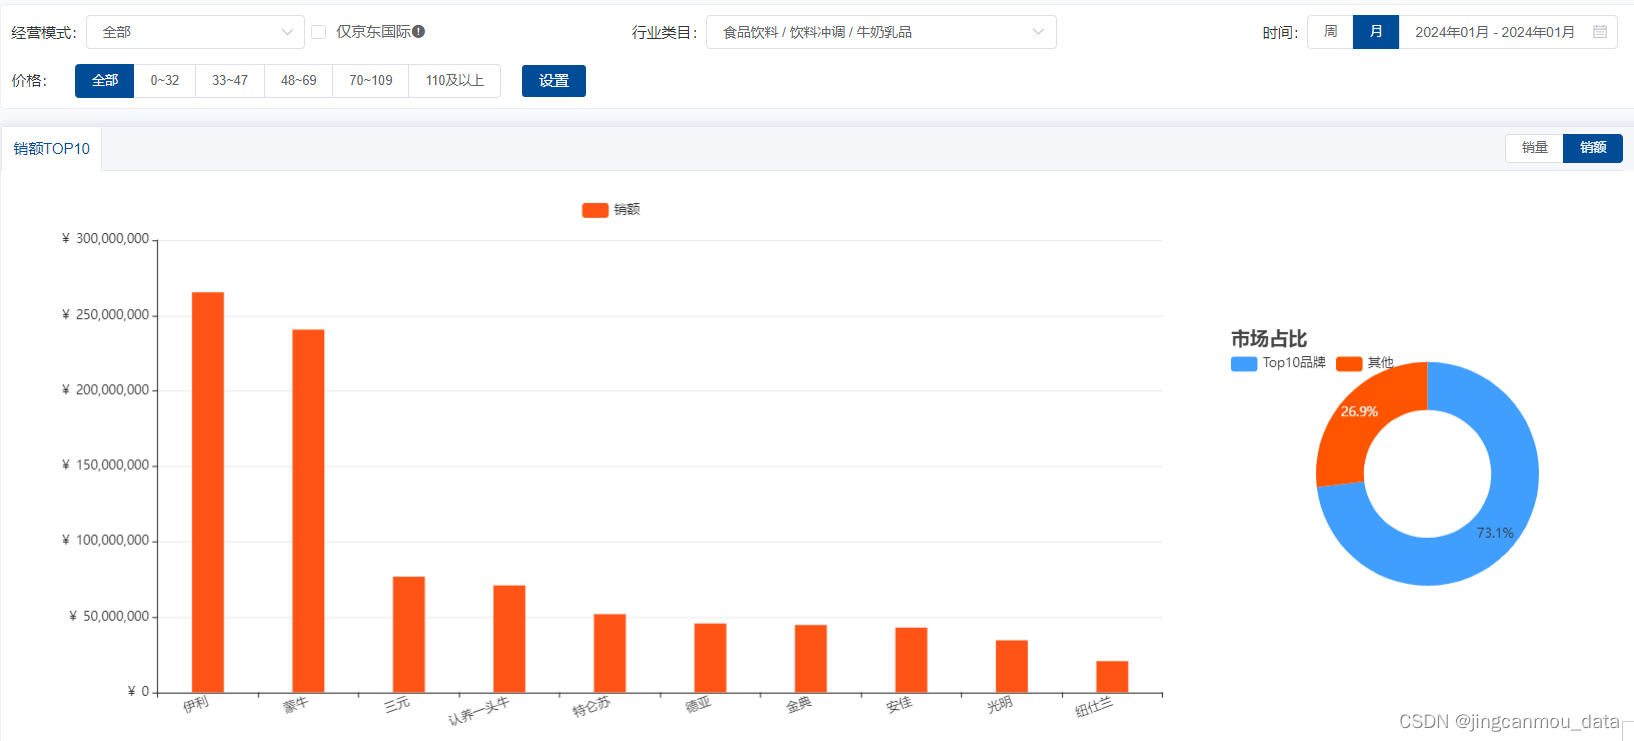Click the 特仑苏 bar in chart
This screenshot has width=1634, height=741.
click(610, 653)
